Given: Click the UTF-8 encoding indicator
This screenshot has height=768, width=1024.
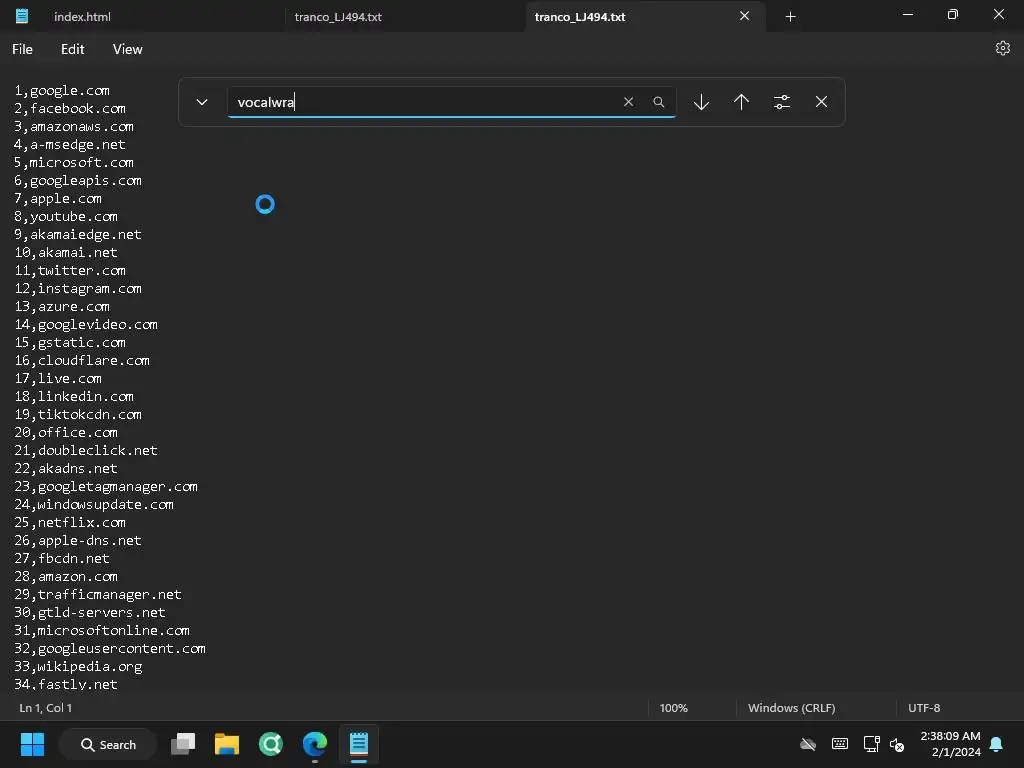Looking at the screenshot, I should coord(923,708).
